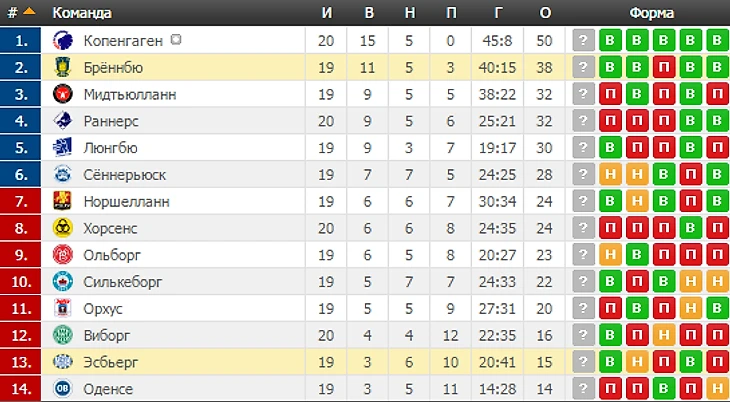
Task: Click small info icon next to Копенгаген
Action: tap(176, 41)
